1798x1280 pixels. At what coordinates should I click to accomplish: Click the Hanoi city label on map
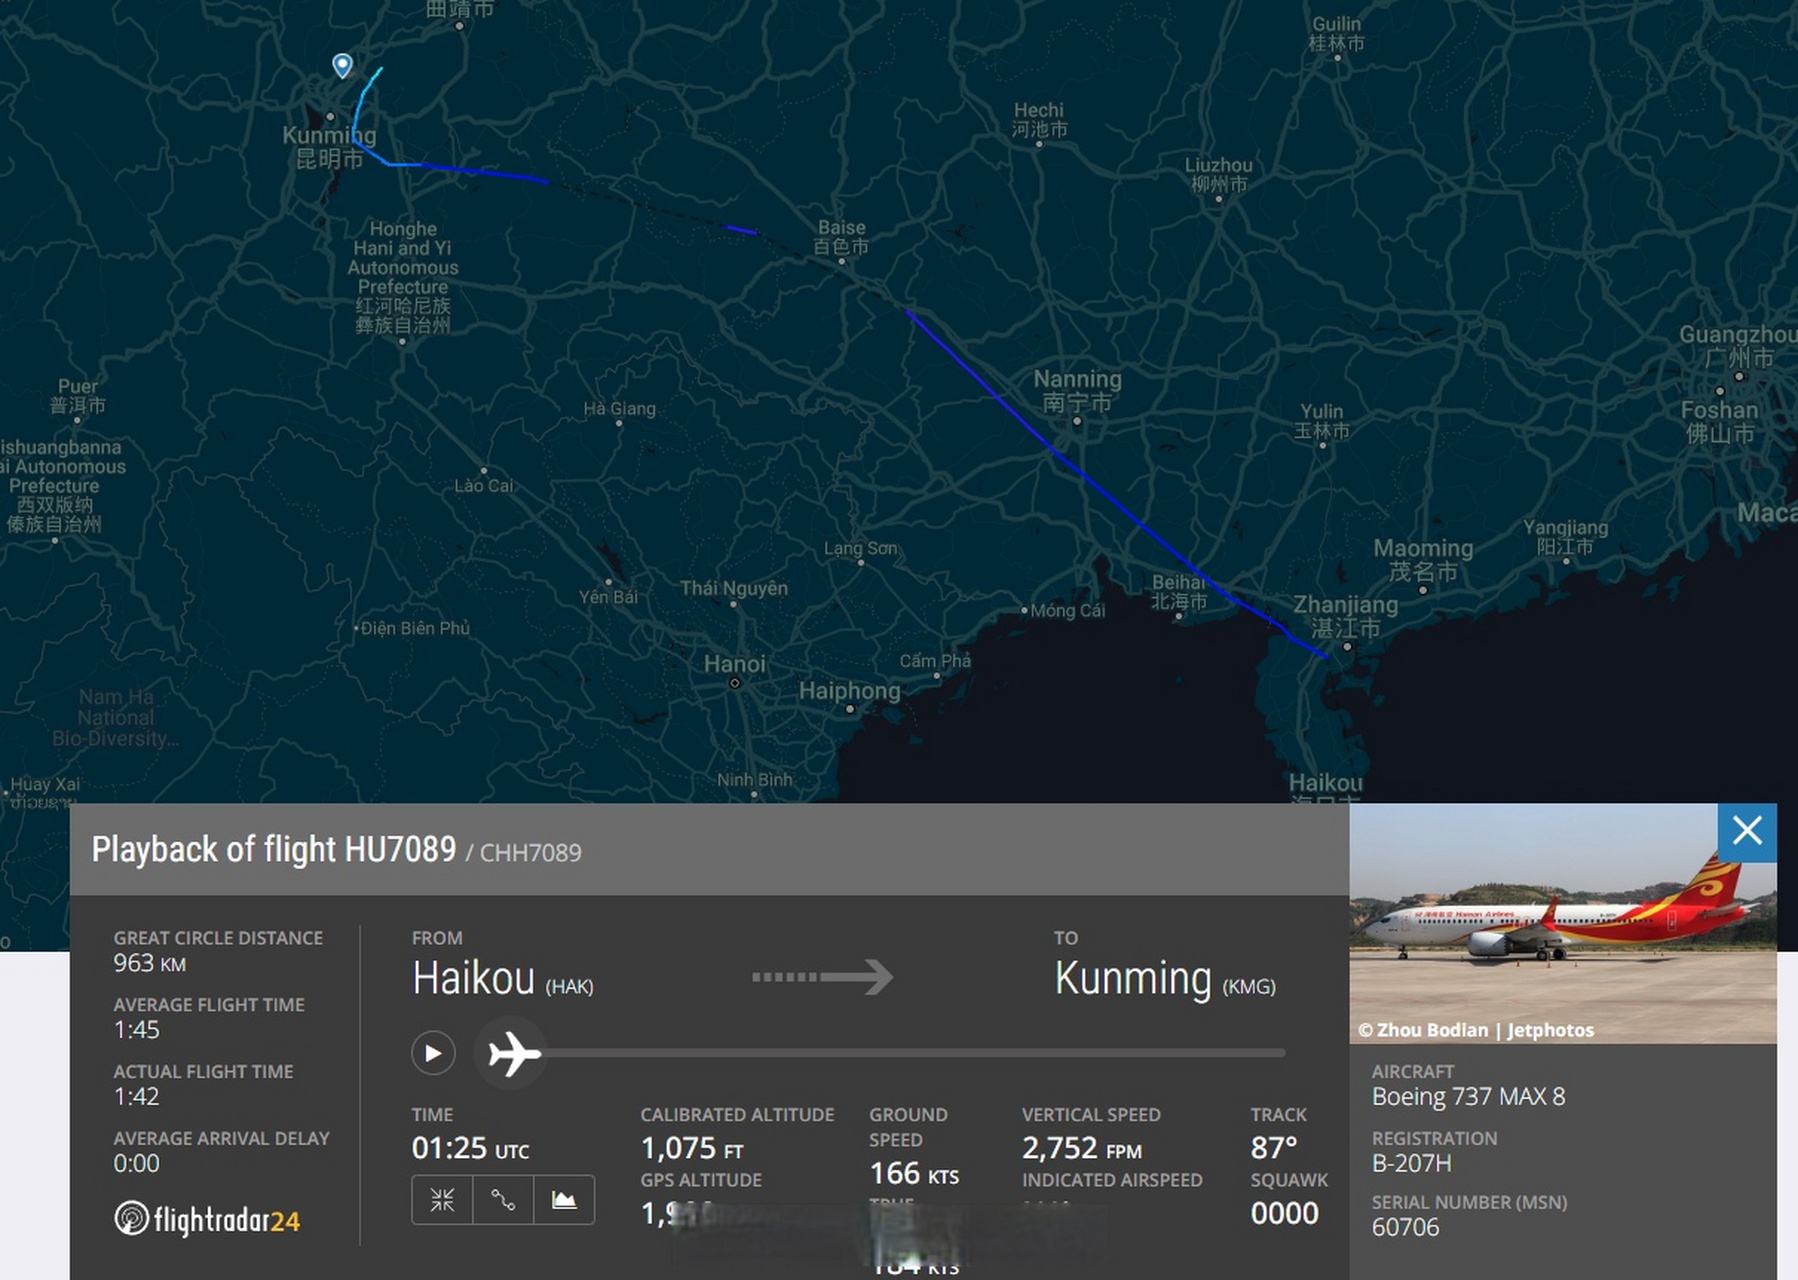734,664
